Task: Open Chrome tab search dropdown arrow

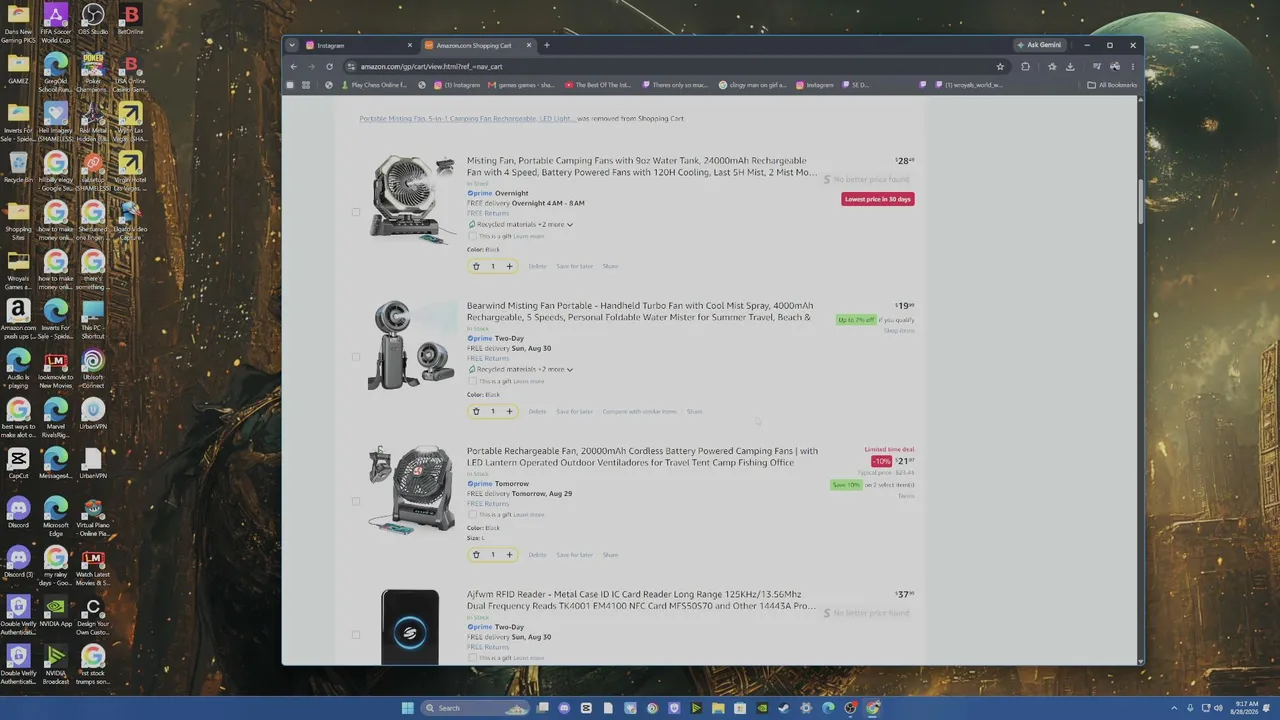Action: [x=292, y=45]
